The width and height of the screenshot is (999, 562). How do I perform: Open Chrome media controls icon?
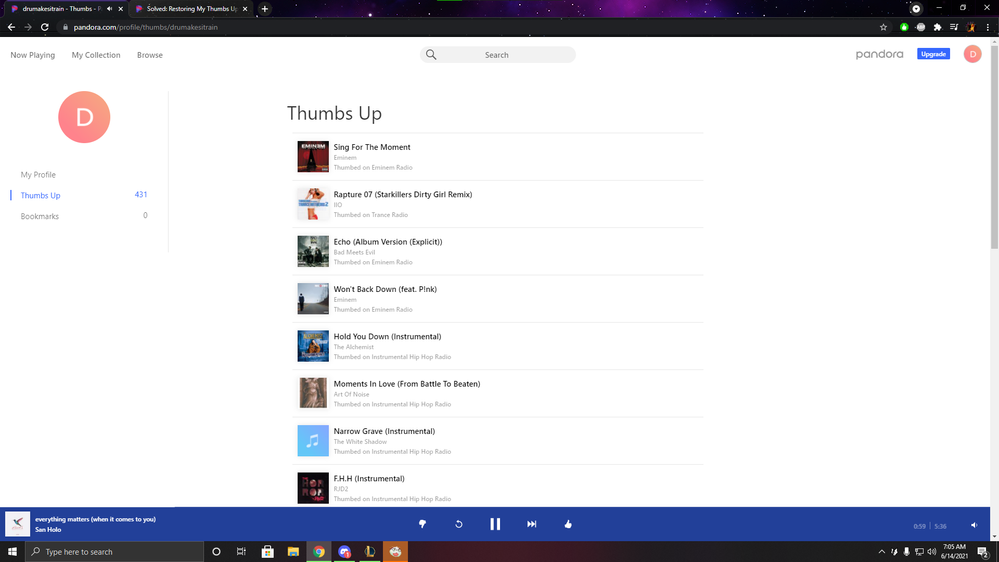click(954, 27)
